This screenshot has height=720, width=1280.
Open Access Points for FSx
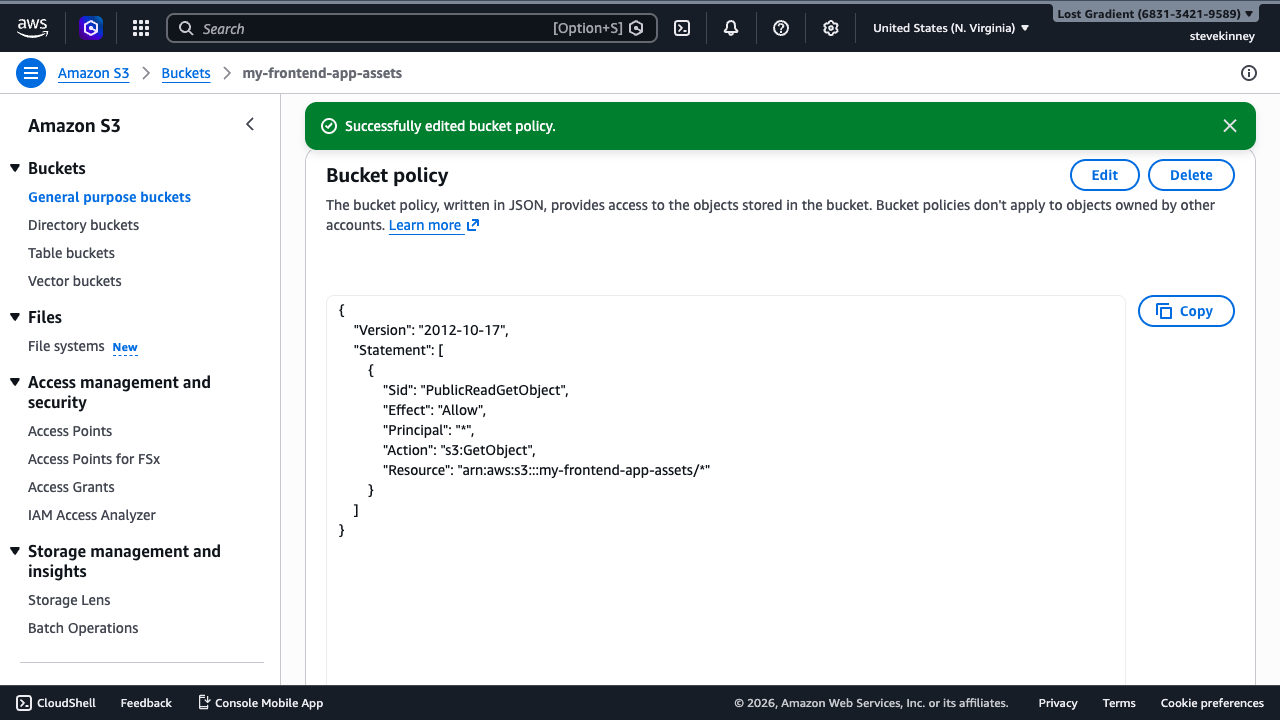point(94,459)
